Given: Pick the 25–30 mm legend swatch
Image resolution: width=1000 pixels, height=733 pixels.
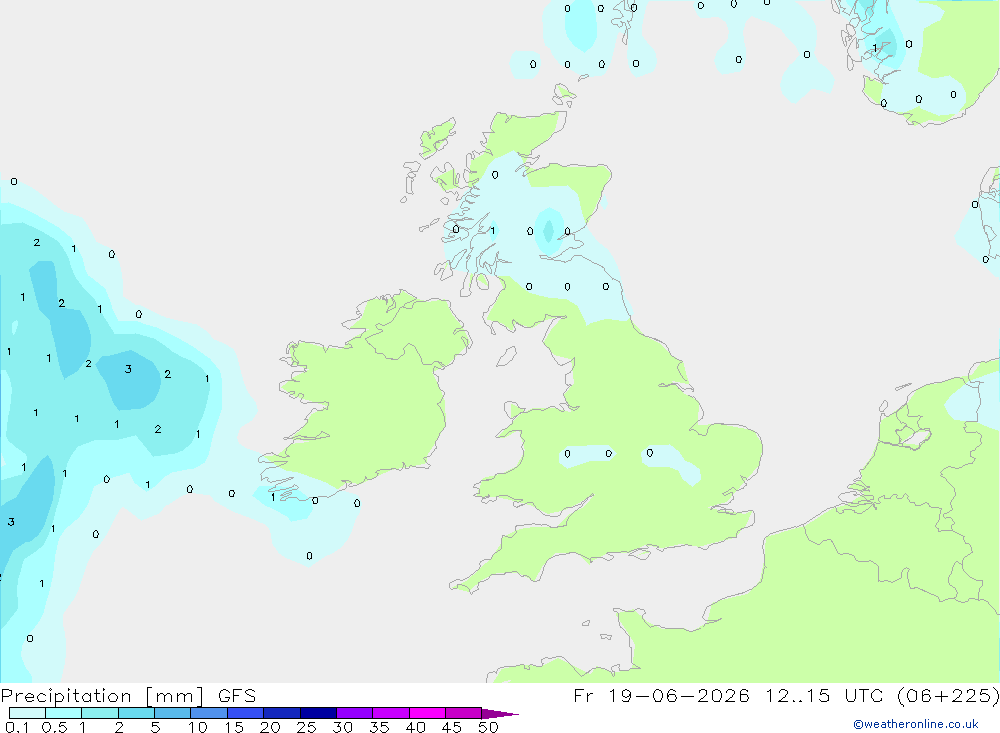Looking at the screenshot, I should 318,713.
